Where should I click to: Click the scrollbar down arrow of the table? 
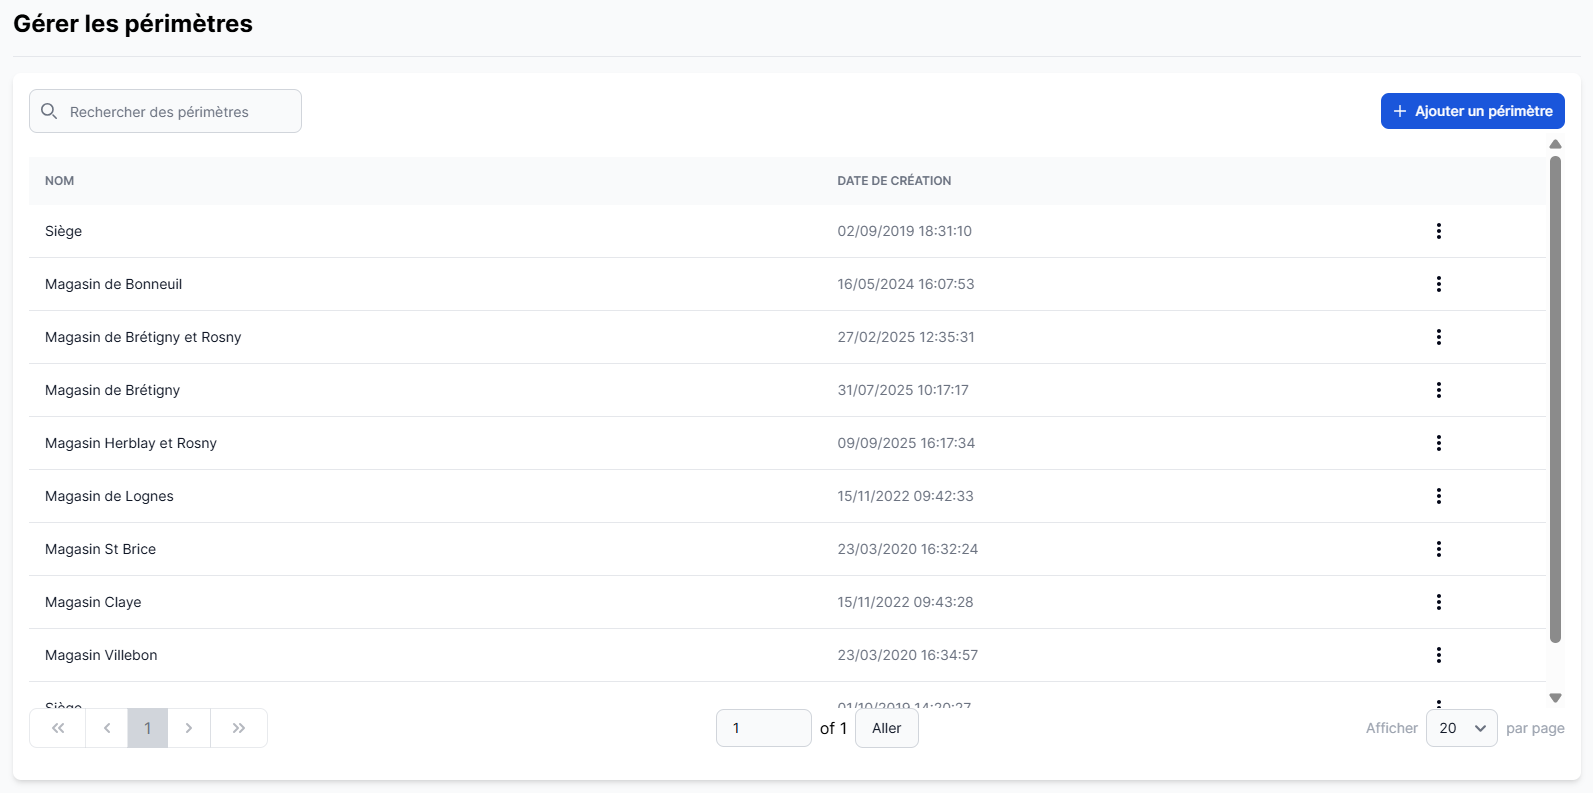(x=1555, y=698)
